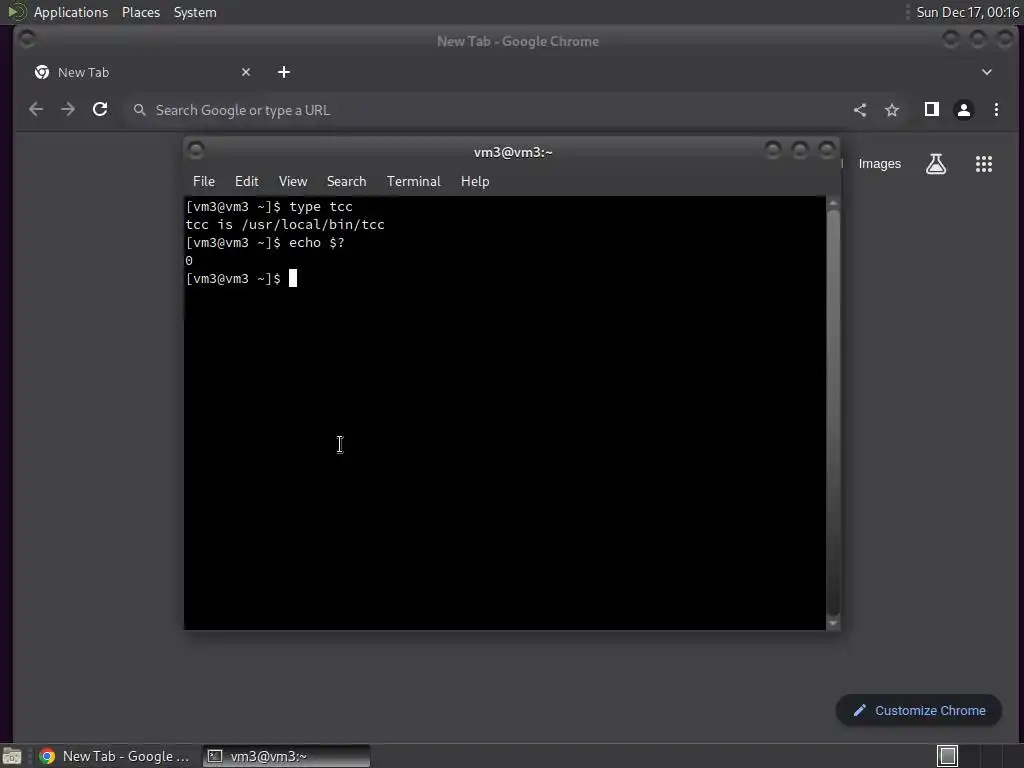Go back in Chrome history
Viewport: 1024px width, 768px height.
(x=36, y=110)
